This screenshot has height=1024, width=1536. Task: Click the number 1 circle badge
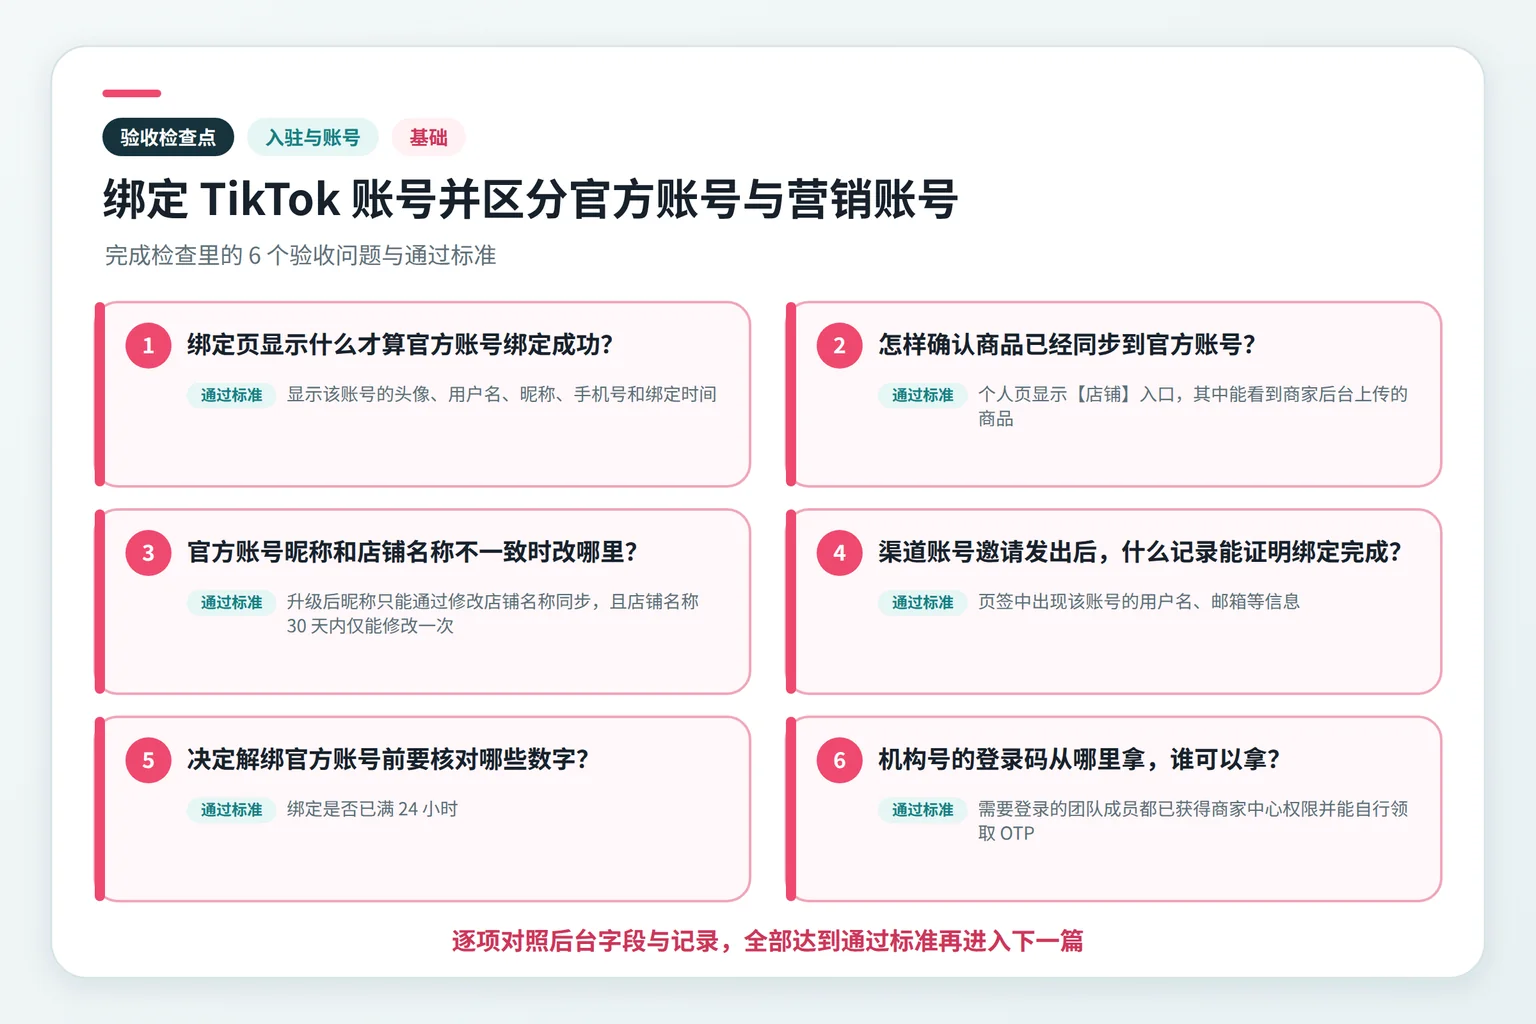[148, 345]
